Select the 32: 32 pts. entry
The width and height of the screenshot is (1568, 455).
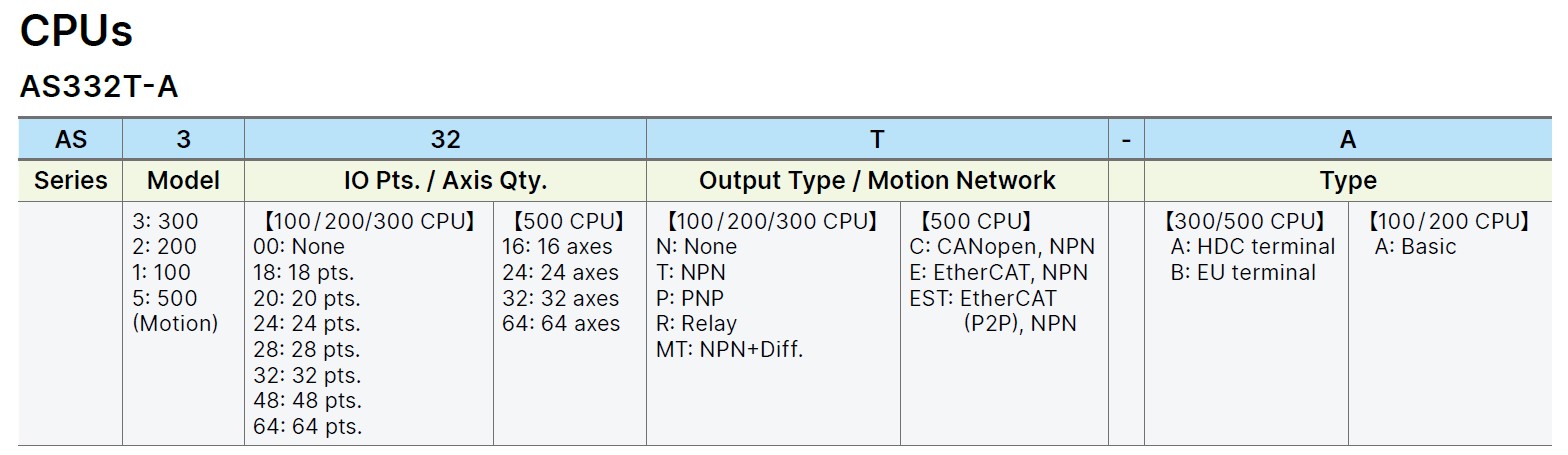308,376
